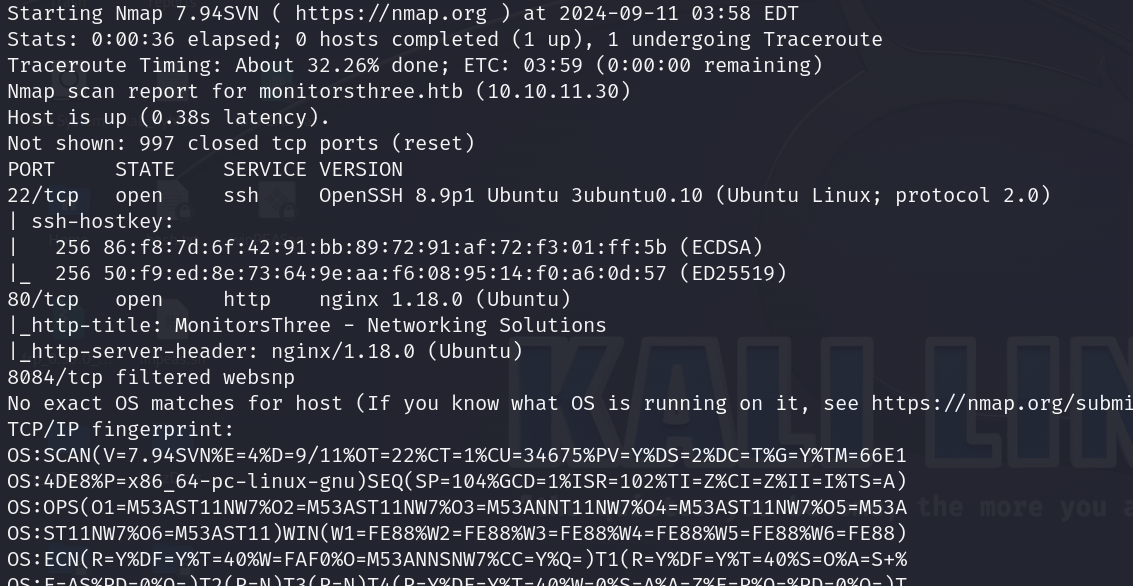Click the monitorsthree.htb hostname text
This screenshot has height=586, width=1133.
361,92
